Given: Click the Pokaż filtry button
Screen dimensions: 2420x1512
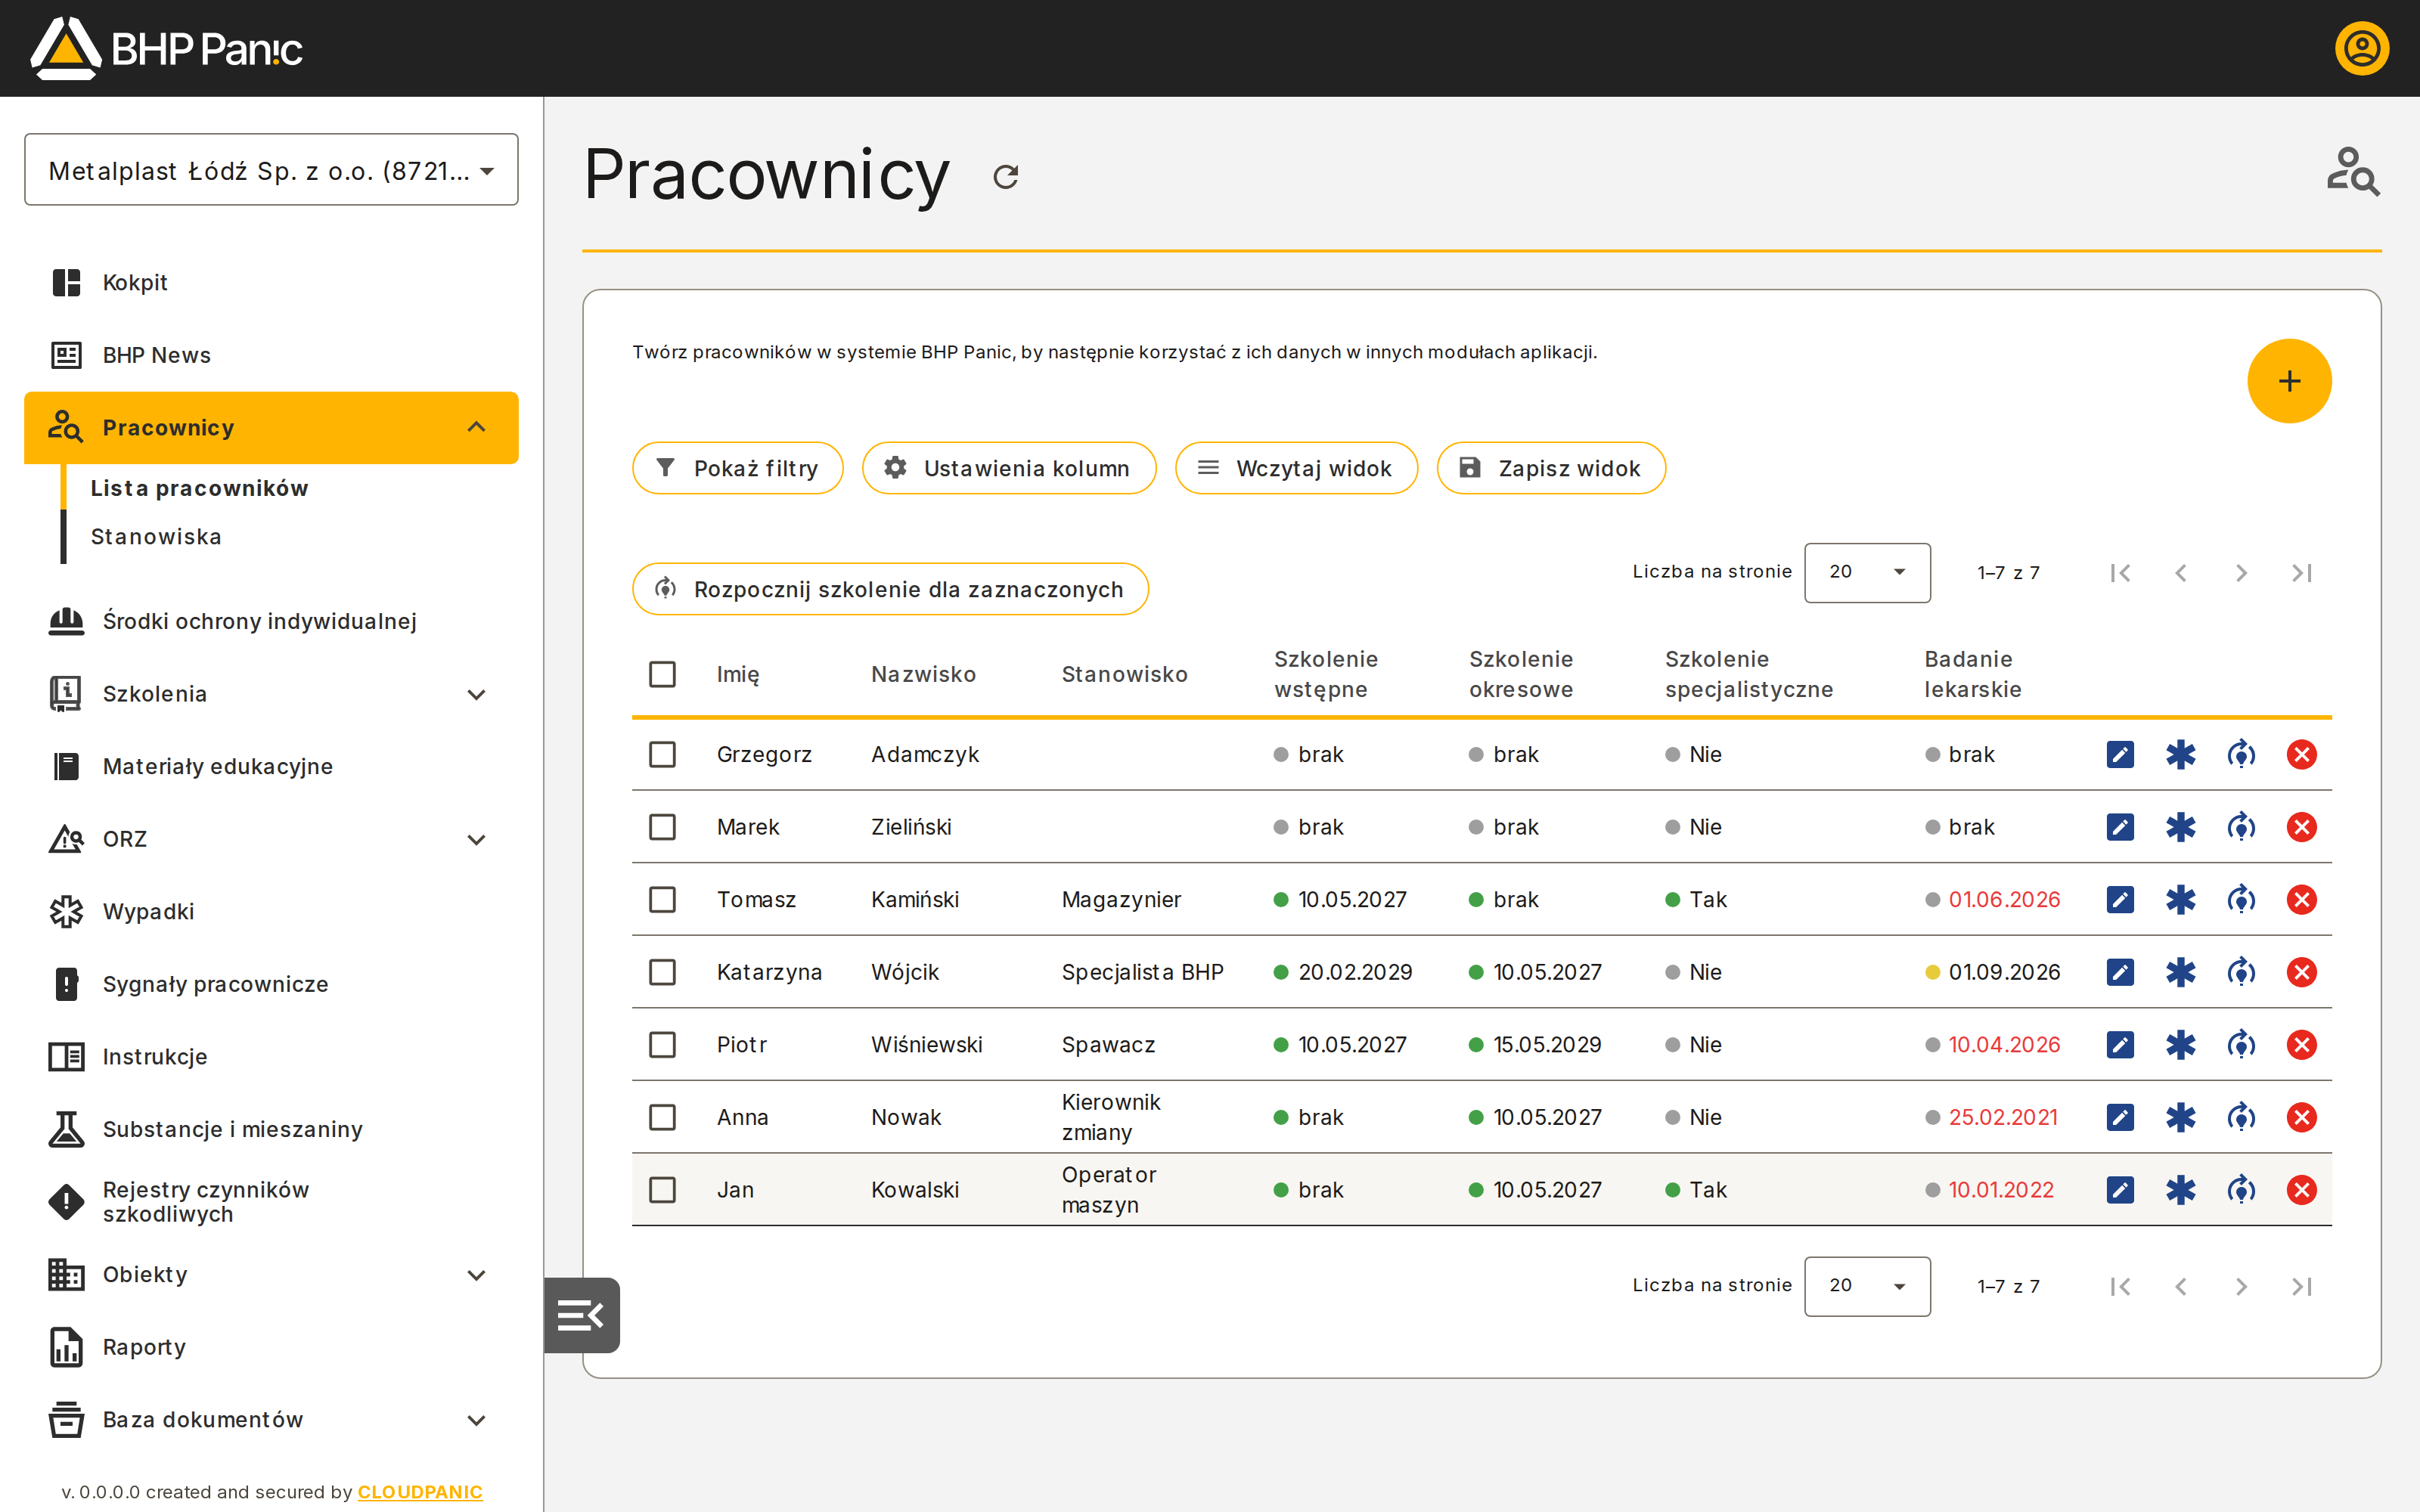Looking at the screenshot, I should [737, 468].
